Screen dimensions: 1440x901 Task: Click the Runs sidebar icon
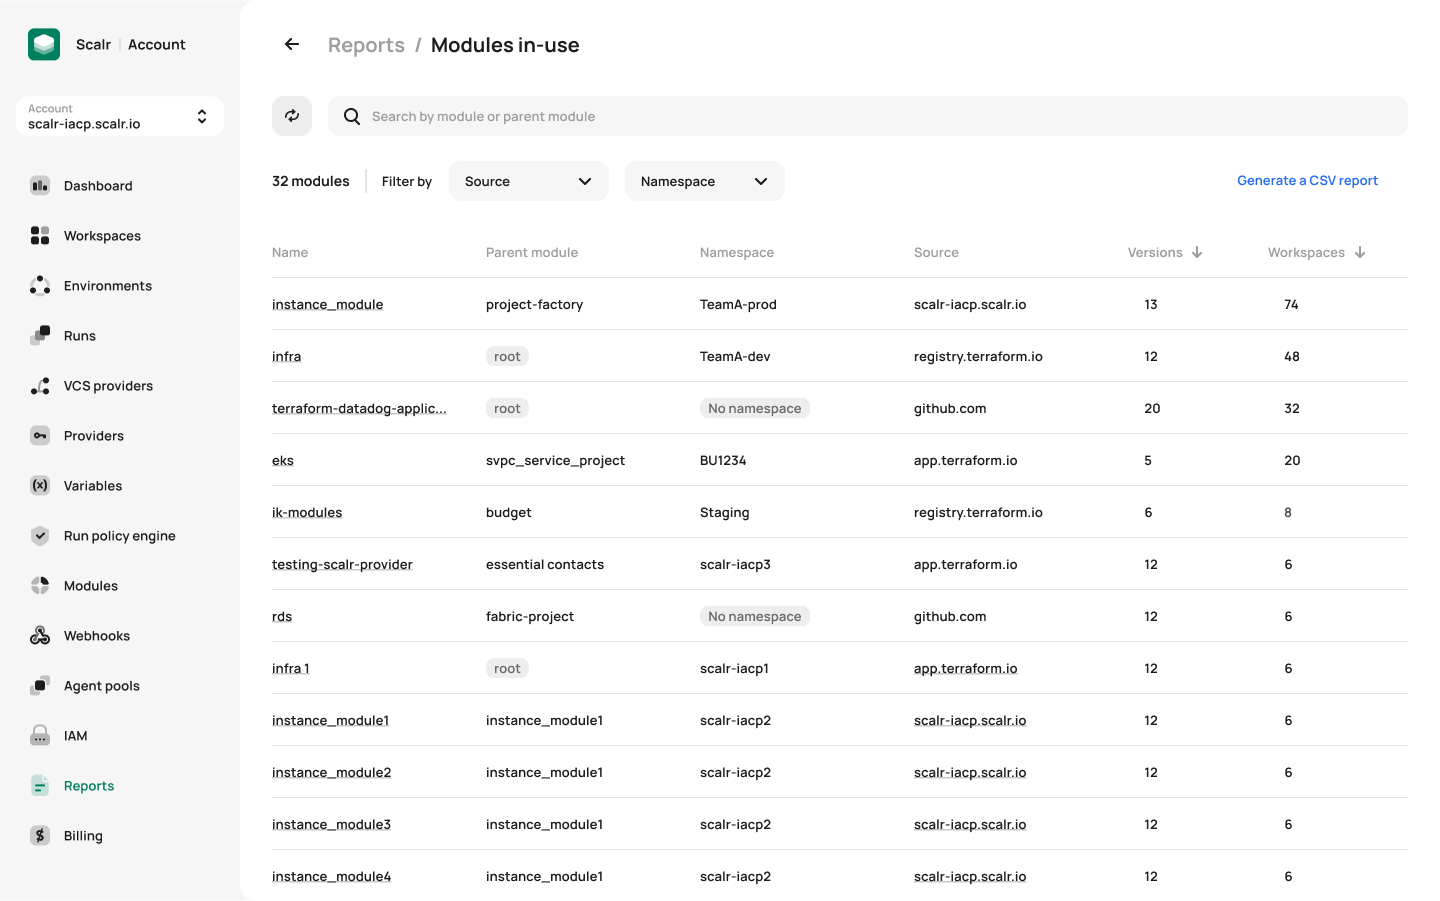tap(40, 335)
